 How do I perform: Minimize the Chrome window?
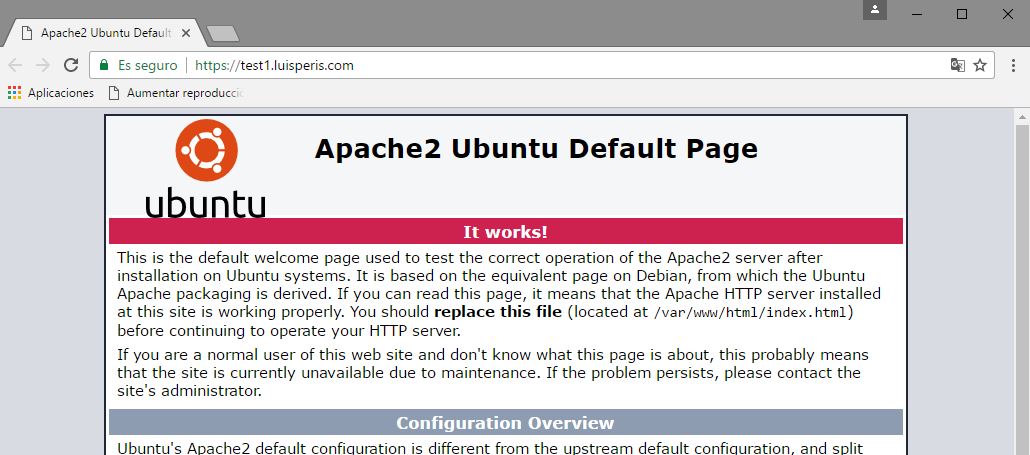918,14
